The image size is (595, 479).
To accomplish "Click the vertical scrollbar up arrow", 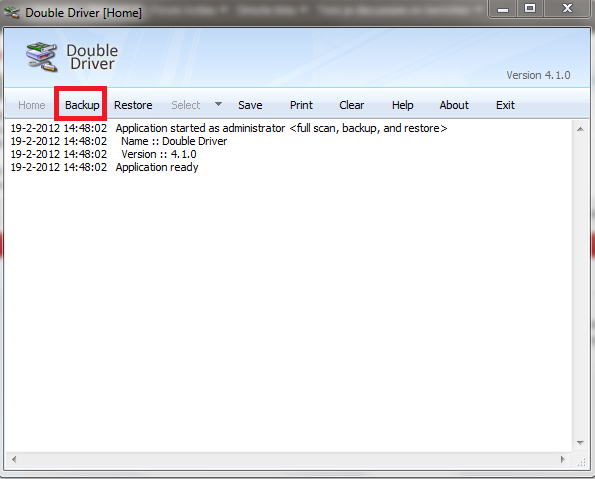I will 580,129.
